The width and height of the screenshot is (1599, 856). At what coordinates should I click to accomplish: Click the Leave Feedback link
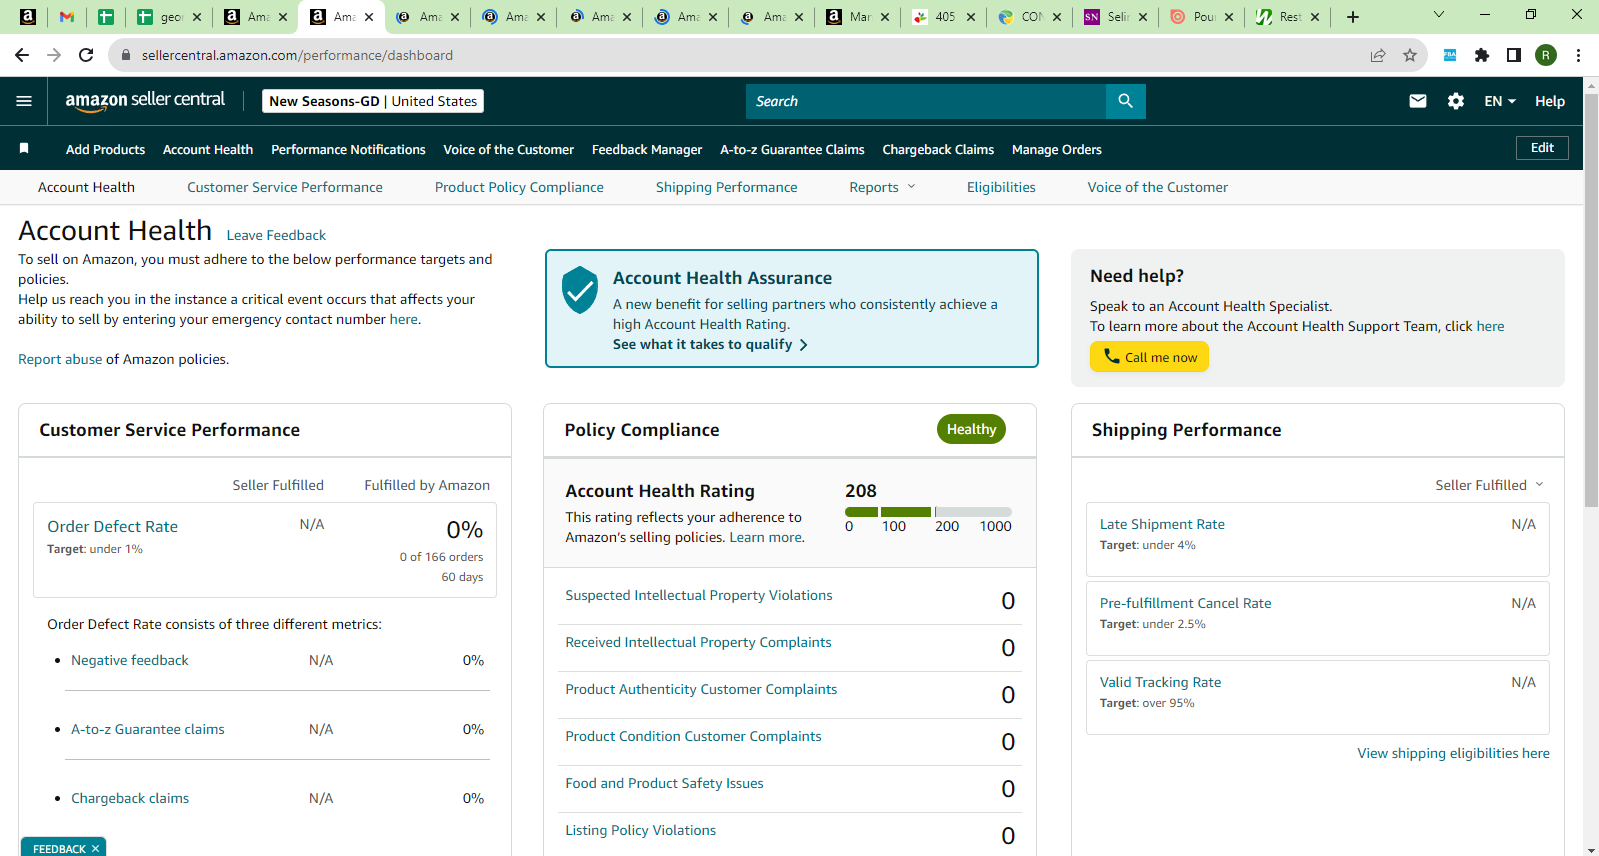(x=276, y=235)
